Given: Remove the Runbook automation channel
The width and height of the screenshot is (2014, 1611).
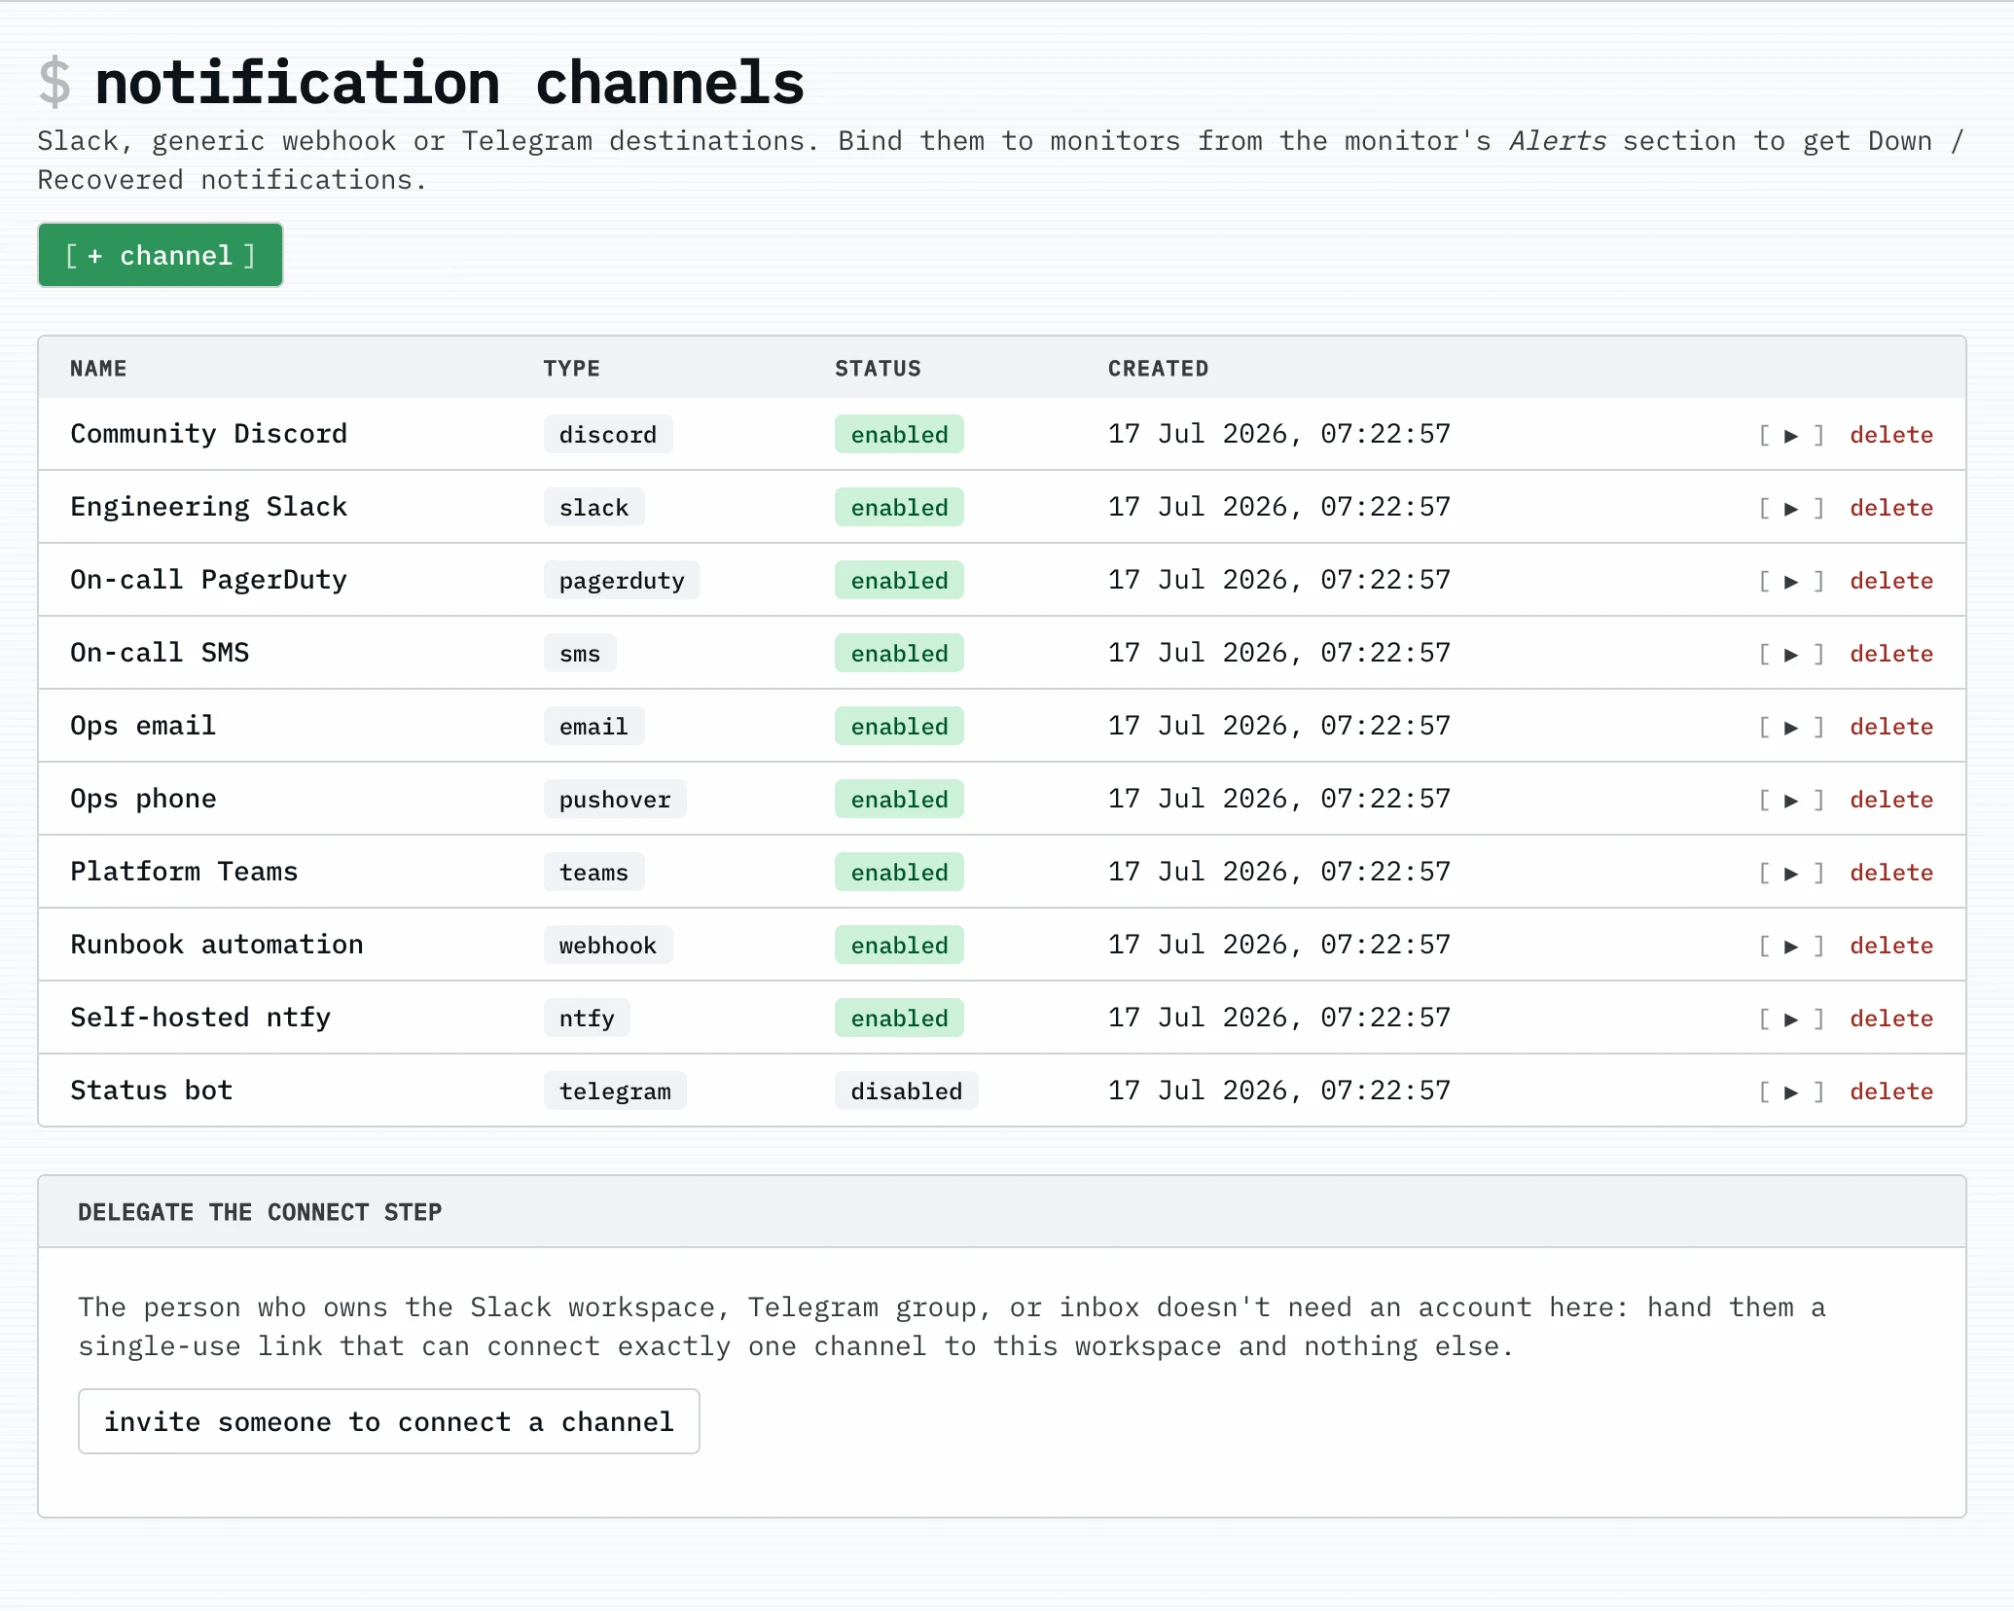Looking at the screenshot, I should (1891, 946).
